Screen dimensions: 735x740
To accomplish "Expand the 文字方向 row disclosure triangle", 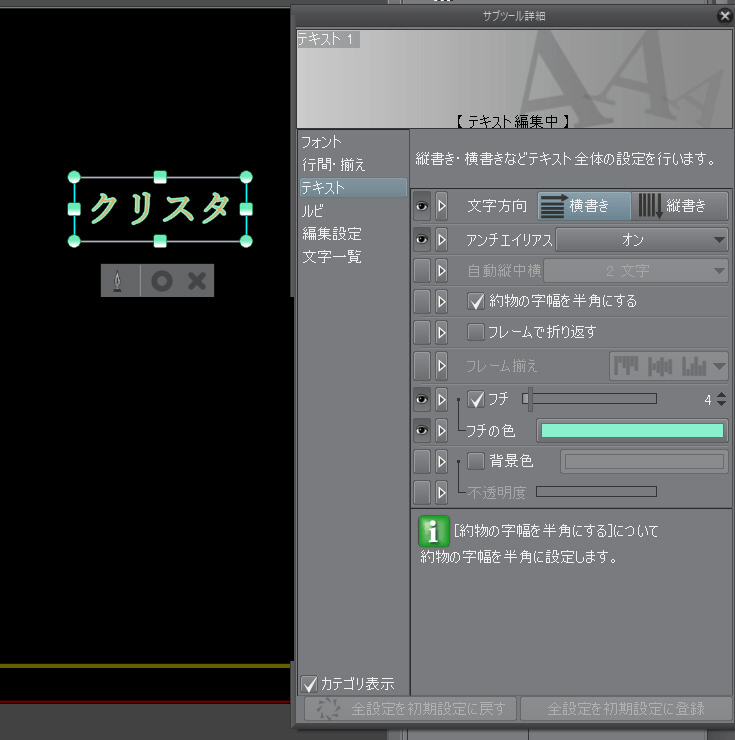I will [x=441, y=206].
